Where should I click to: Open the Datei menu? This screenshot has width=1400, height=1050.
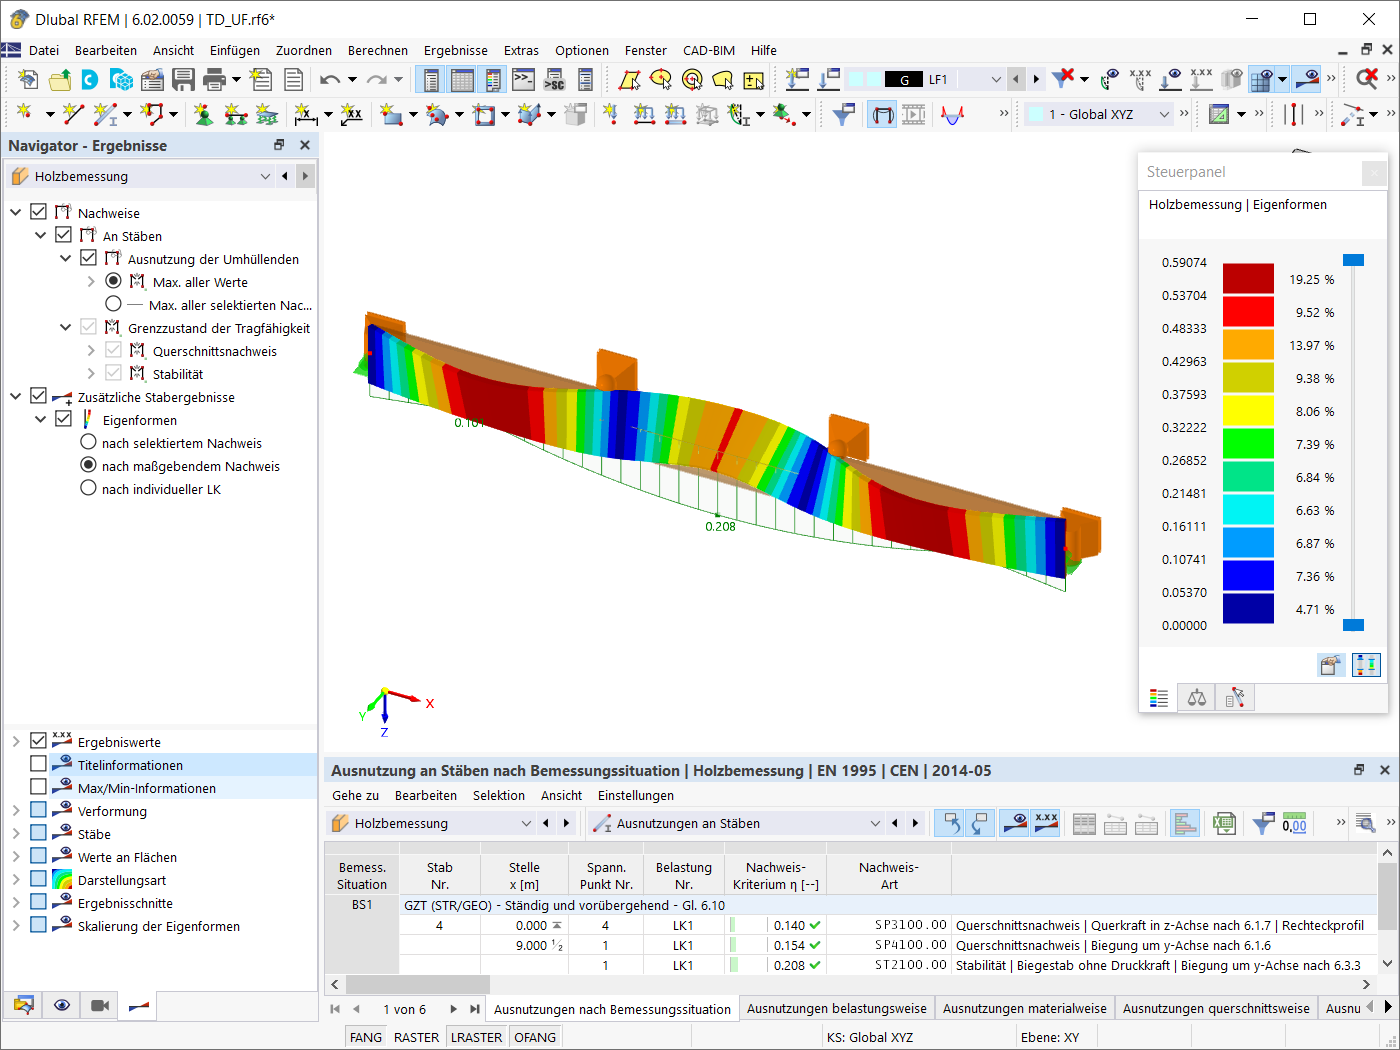click(x=44, y=50)
